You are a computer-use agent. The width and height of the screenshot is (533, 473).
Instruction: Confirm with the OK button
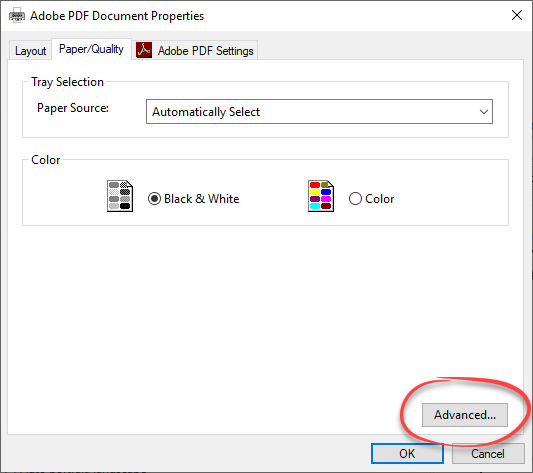click(x=407, y=453)
